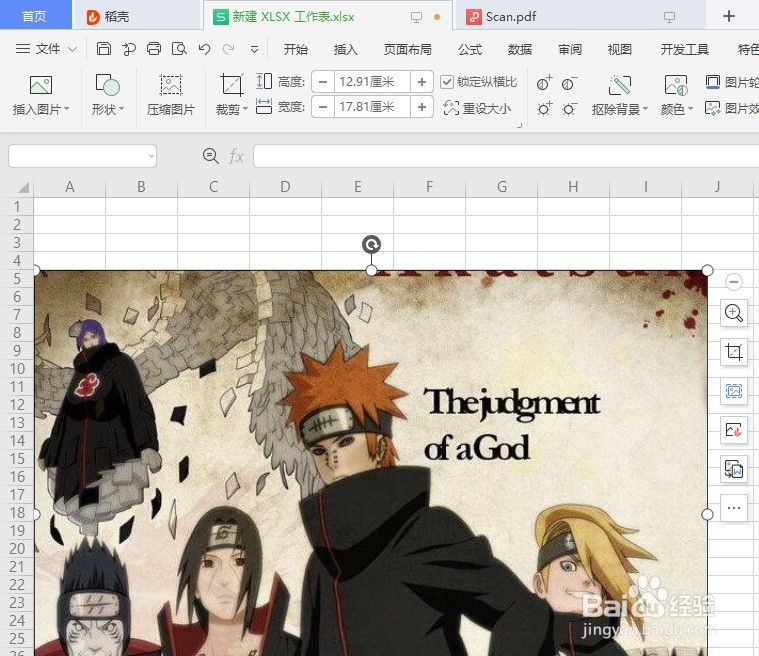
Task: Increase picture width with plus button
Action: tap(422, 107)
